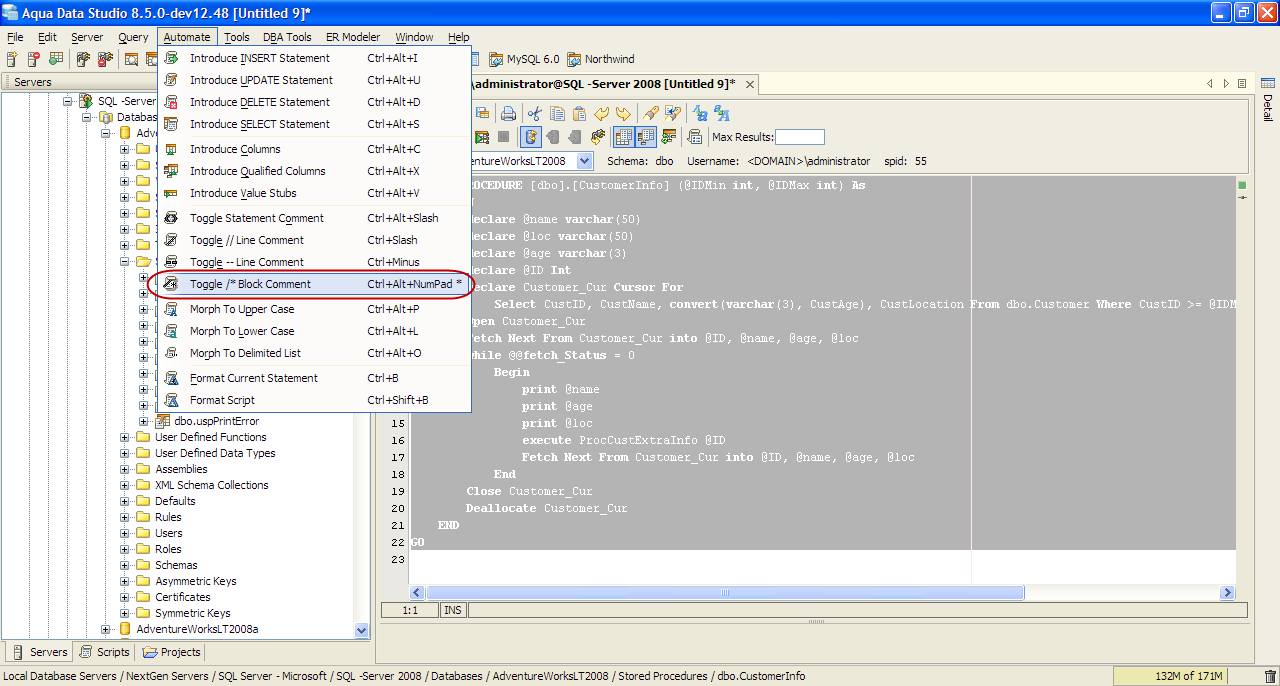Click the Undo arrow icon
The image size is (1280, 686).
601,114
